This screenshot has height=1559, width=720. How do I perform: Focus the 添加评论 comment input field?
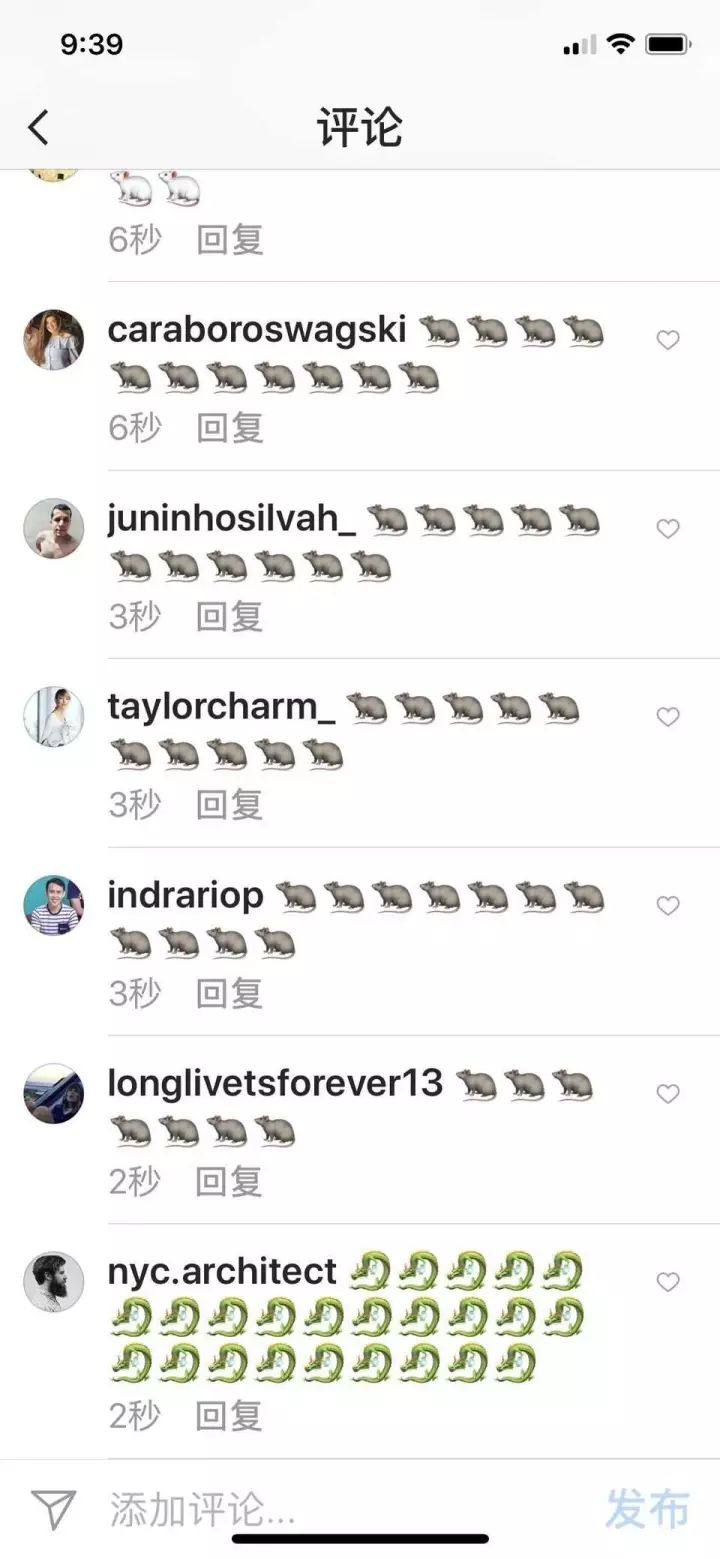click(x=340, y=1510)
